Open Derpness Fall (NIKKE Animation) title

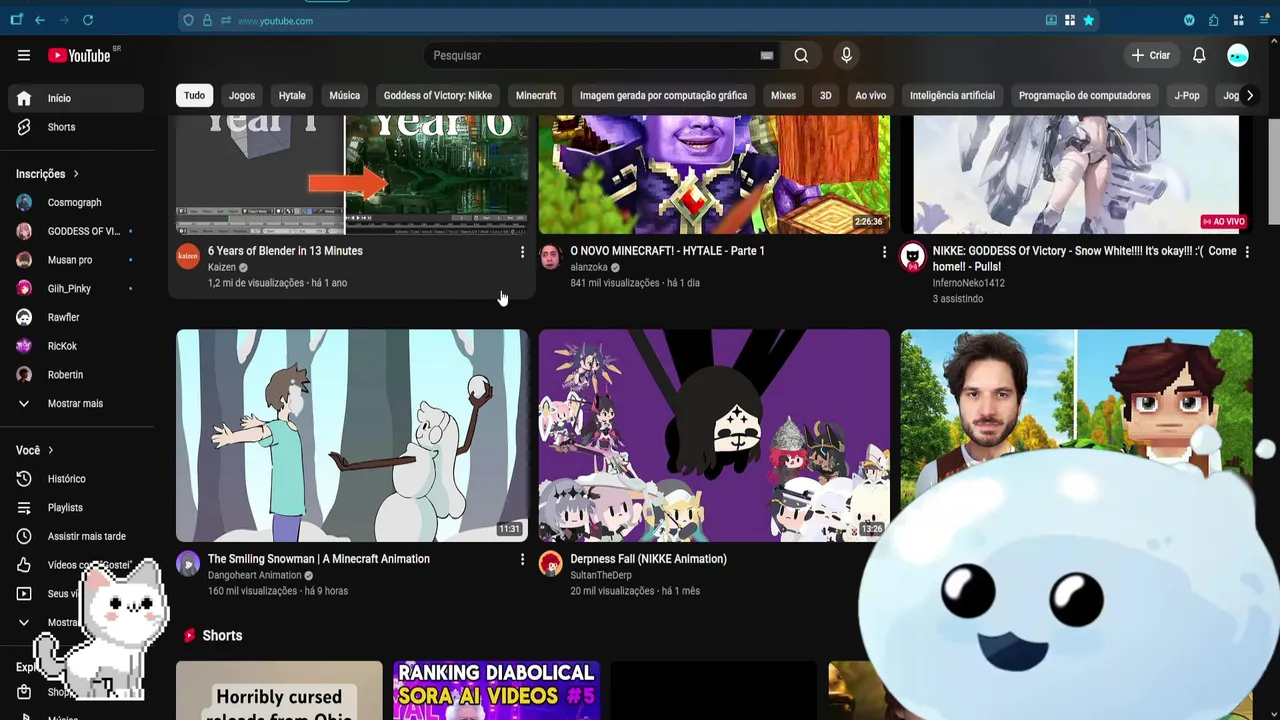pyautogui.click(x=648, y=559)
